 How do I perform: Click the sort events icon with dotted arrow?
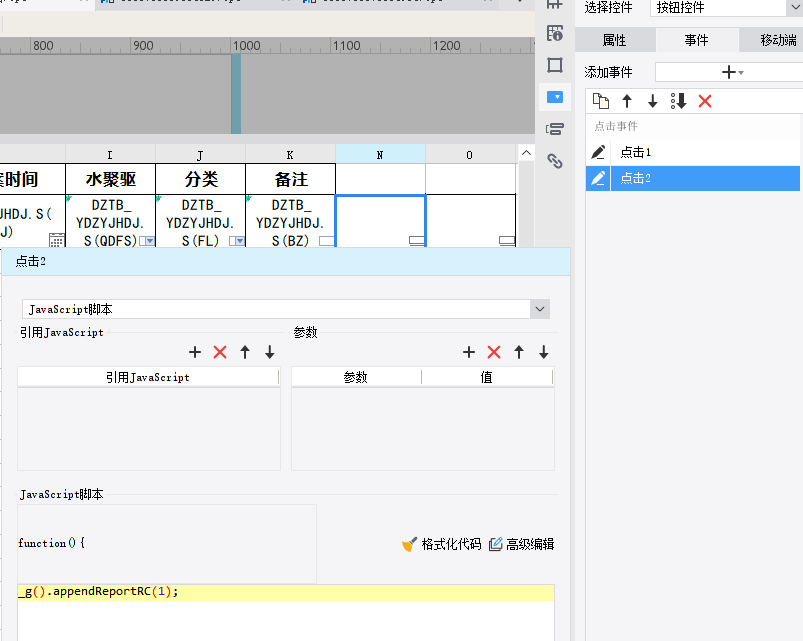tap(679, 101)
